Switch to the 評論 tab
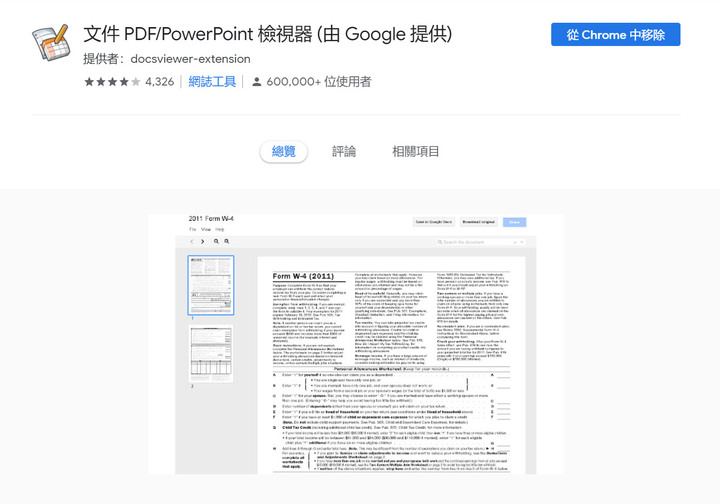This screenshot has height=504, width=720. point(344,151)
